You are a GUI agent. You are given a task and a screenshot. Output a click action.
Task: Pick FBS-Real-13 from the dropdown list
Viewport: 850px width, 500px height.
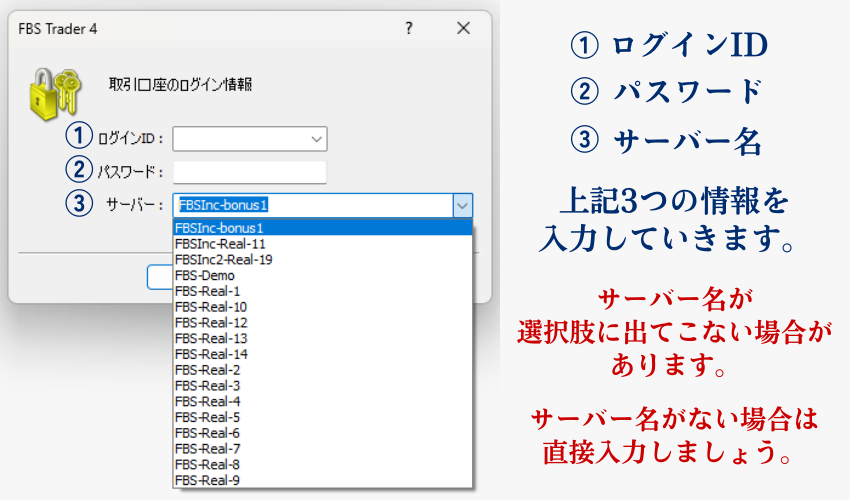(323, 338)
